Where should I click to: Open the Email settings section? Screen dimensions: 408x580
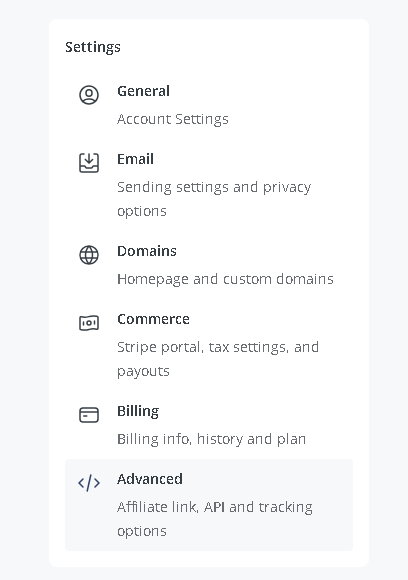click(209, 185)
